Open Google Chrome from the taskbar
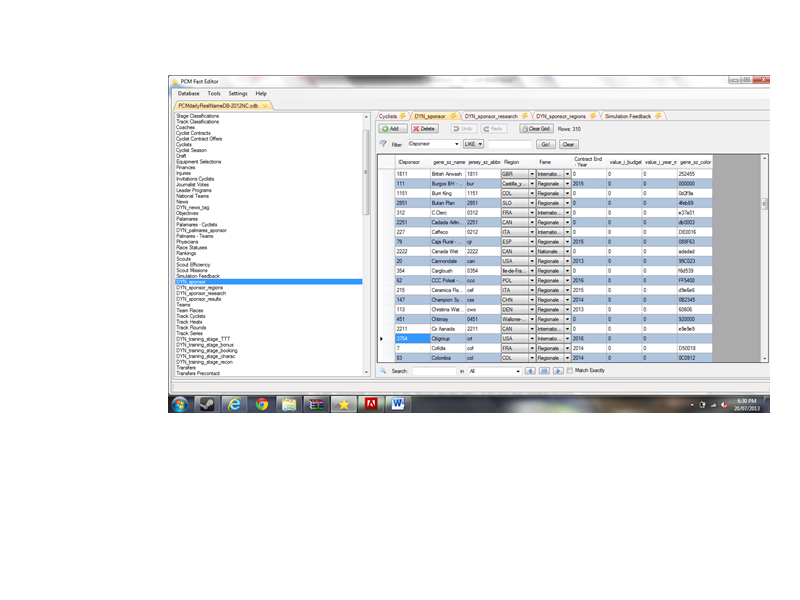Screen dimensions: 800x600 click(261, 404)
